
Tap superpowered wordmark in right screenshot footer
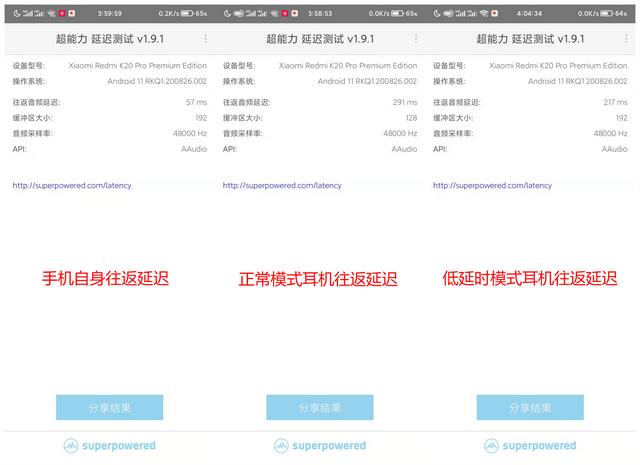[539, 445]
